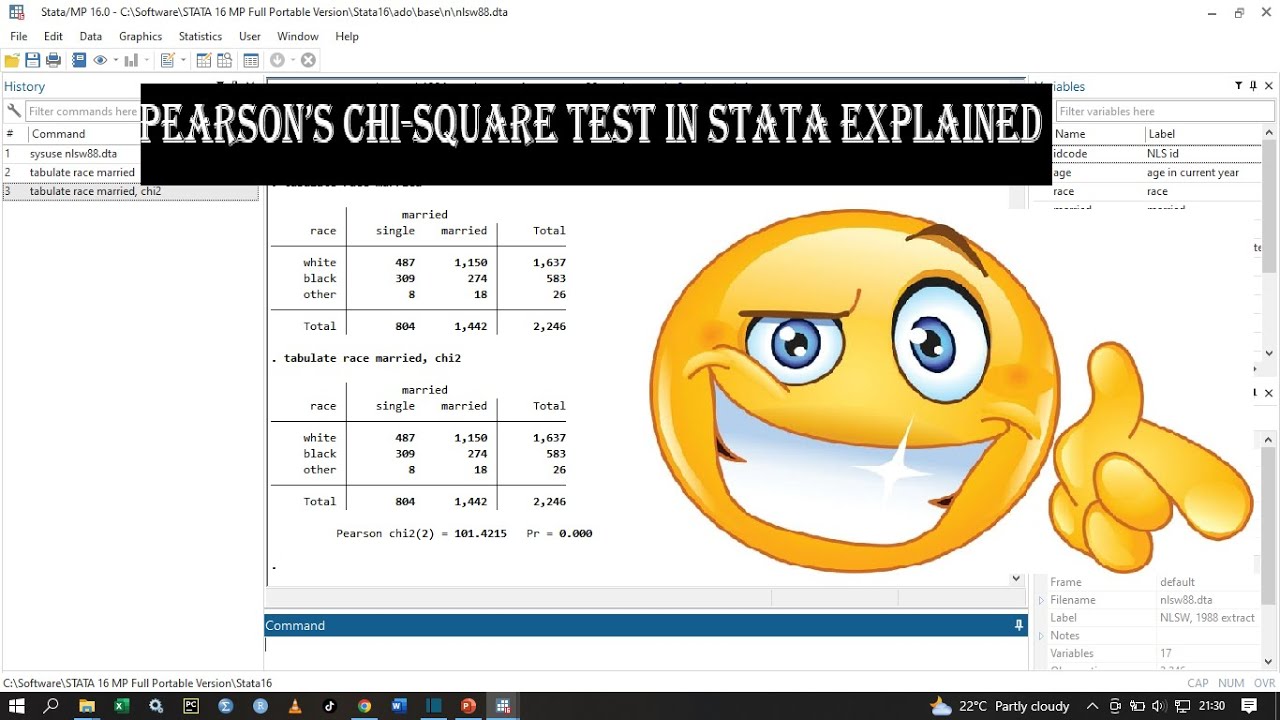Image resolution: width=1280 pixels, height=720 pixels.
Task: Click the History filter commands field
Action: 83,111
